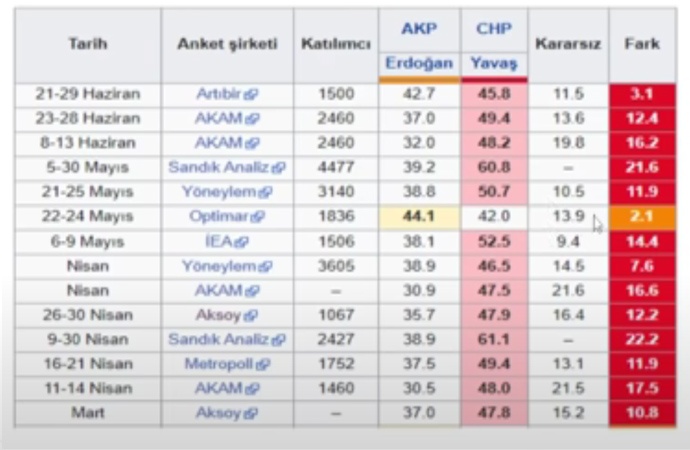Click the Katılımcı column header
The height and width of the screenshot is (450, 690).
336,45
